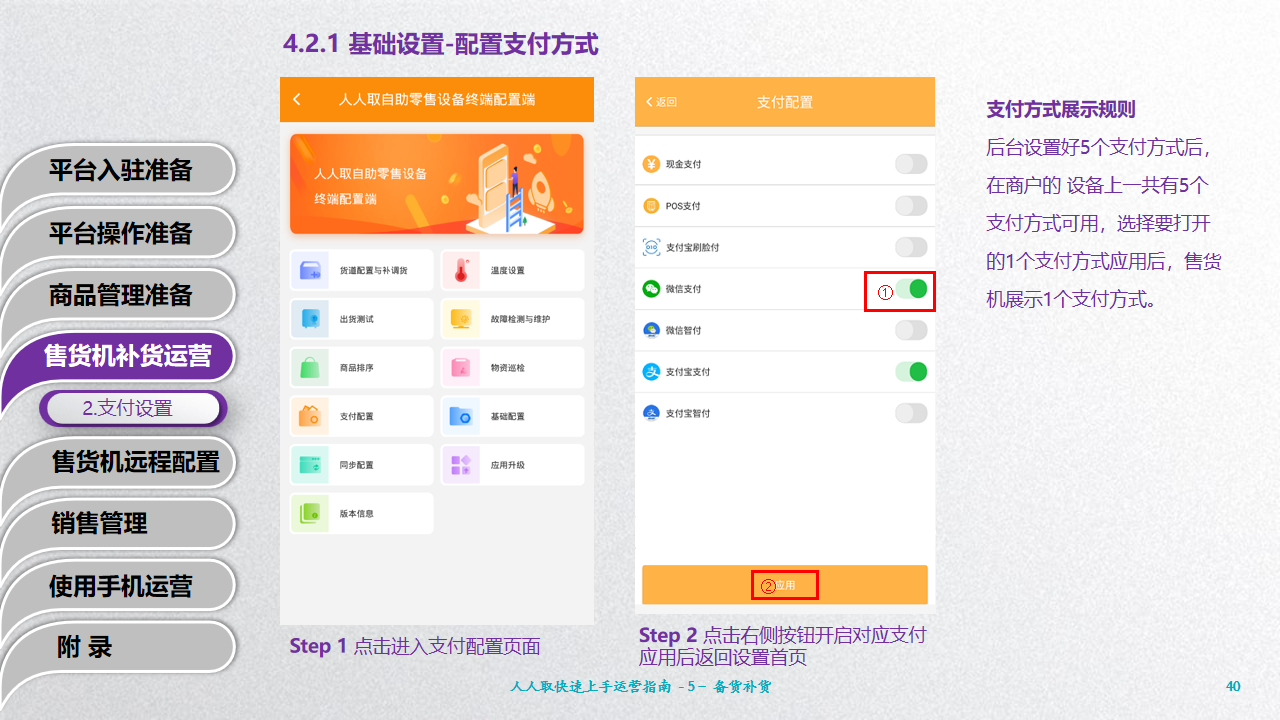Screen dimensions: 1280x720
Task: Click 支付宝支付 Alipay logo icon
Action: click(651, 372)
